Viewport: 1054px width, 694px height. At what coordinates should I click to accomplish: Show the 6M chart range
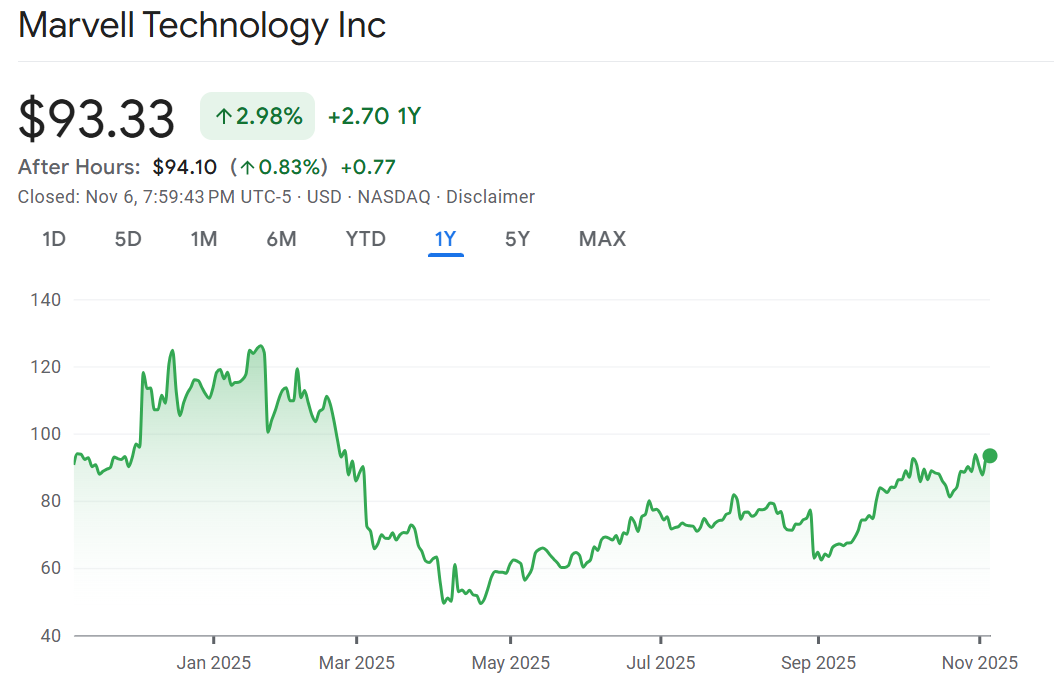[281, 239]
